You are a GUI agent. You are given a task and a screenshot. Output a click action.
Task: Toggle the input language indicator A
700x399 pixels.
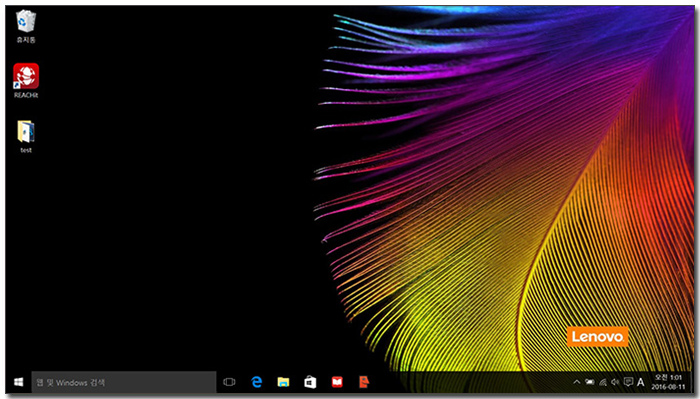(x=641, y=382)
